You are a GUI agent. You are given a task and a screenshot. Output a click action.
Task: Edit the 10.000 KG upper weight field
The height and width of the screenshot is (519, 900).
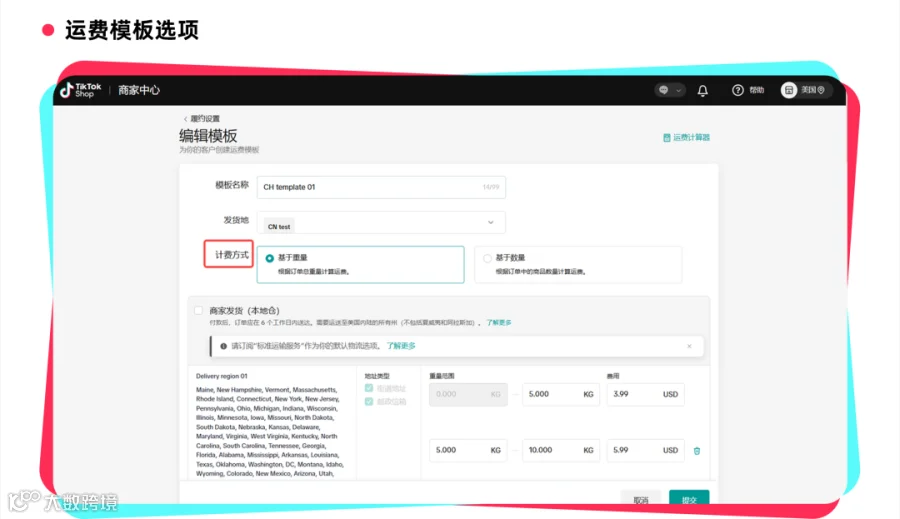[x=561, y=450]
